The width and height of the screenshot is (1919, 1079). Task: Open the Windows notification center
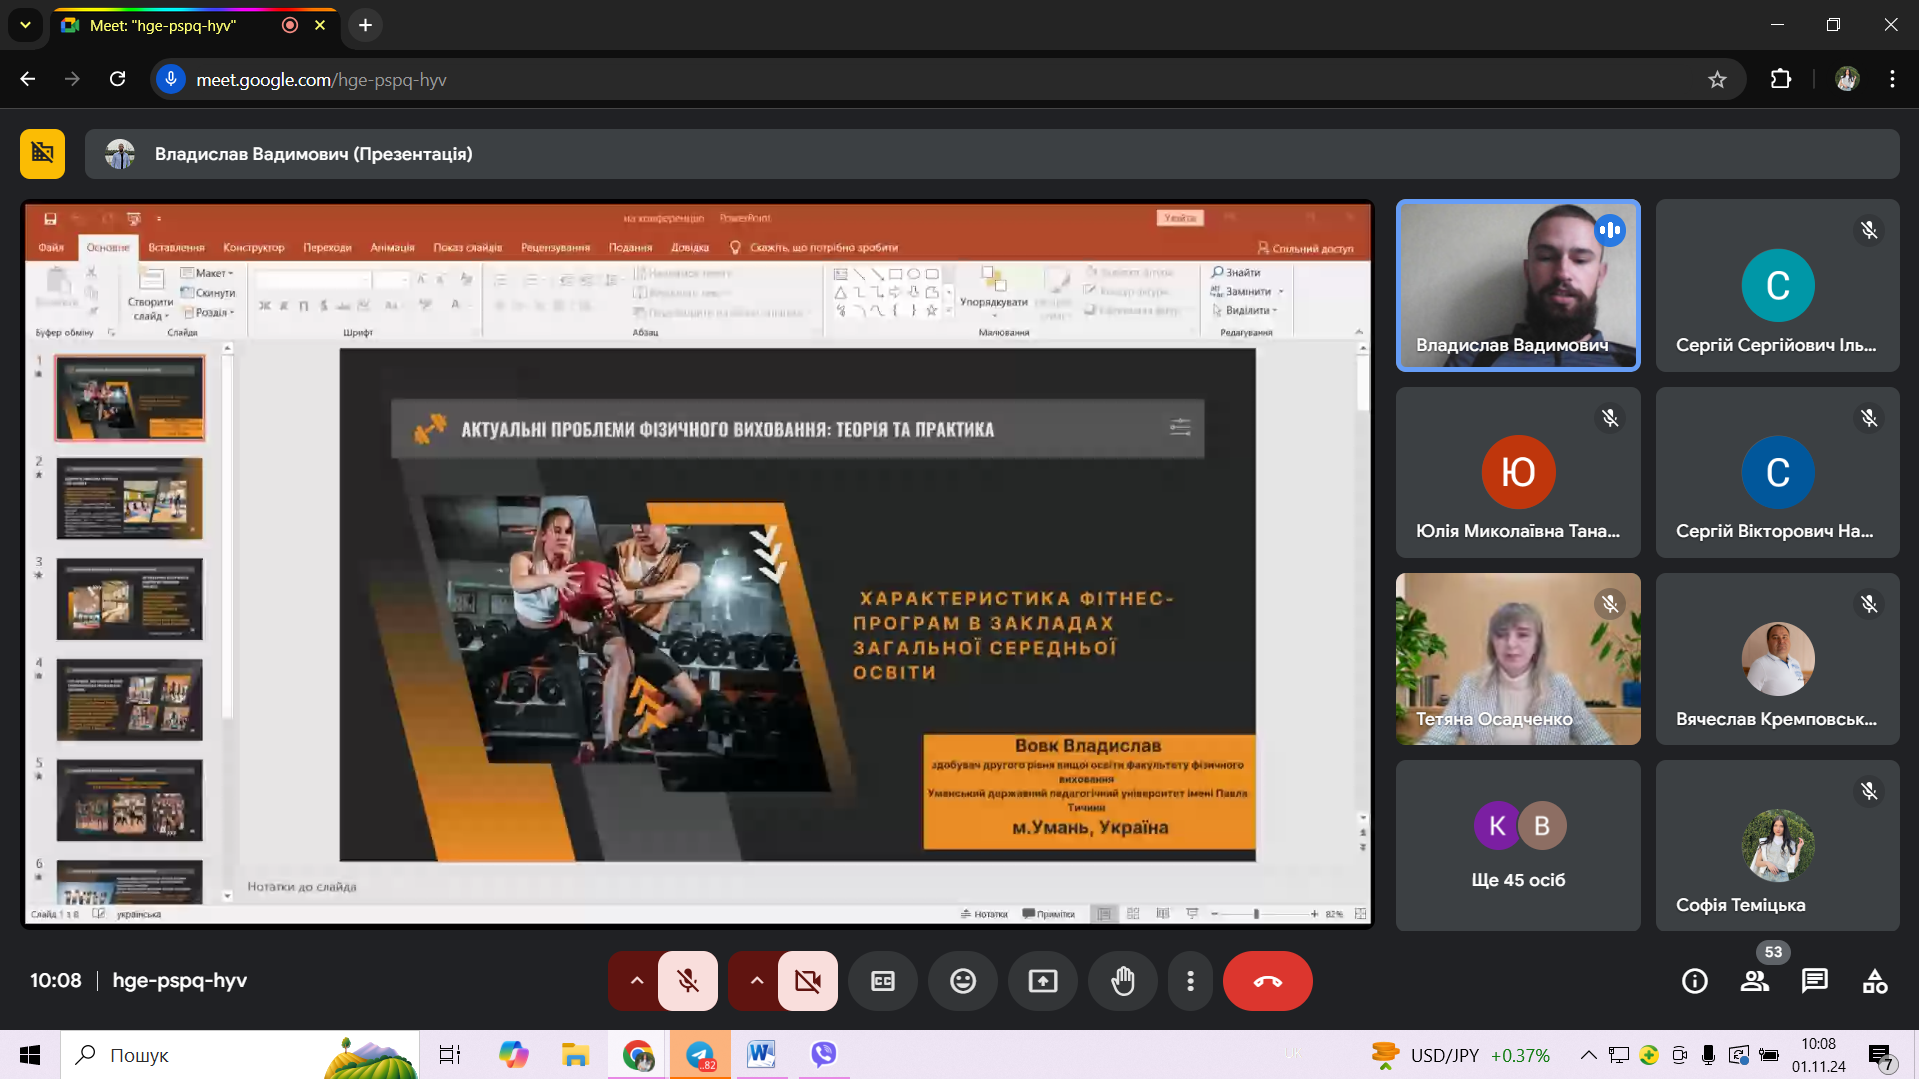click(1881, 1056)
